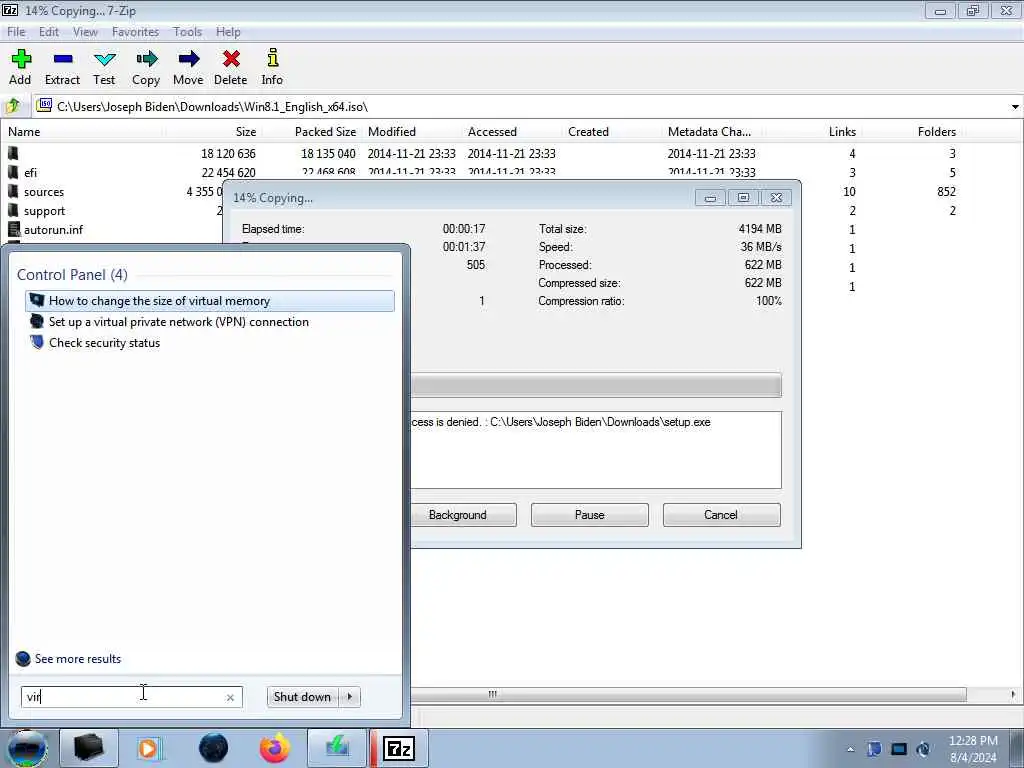The width and height of the screenshot is (1024, 768).
Task: Select the efi folder icon
Action: tap(13, 172)
